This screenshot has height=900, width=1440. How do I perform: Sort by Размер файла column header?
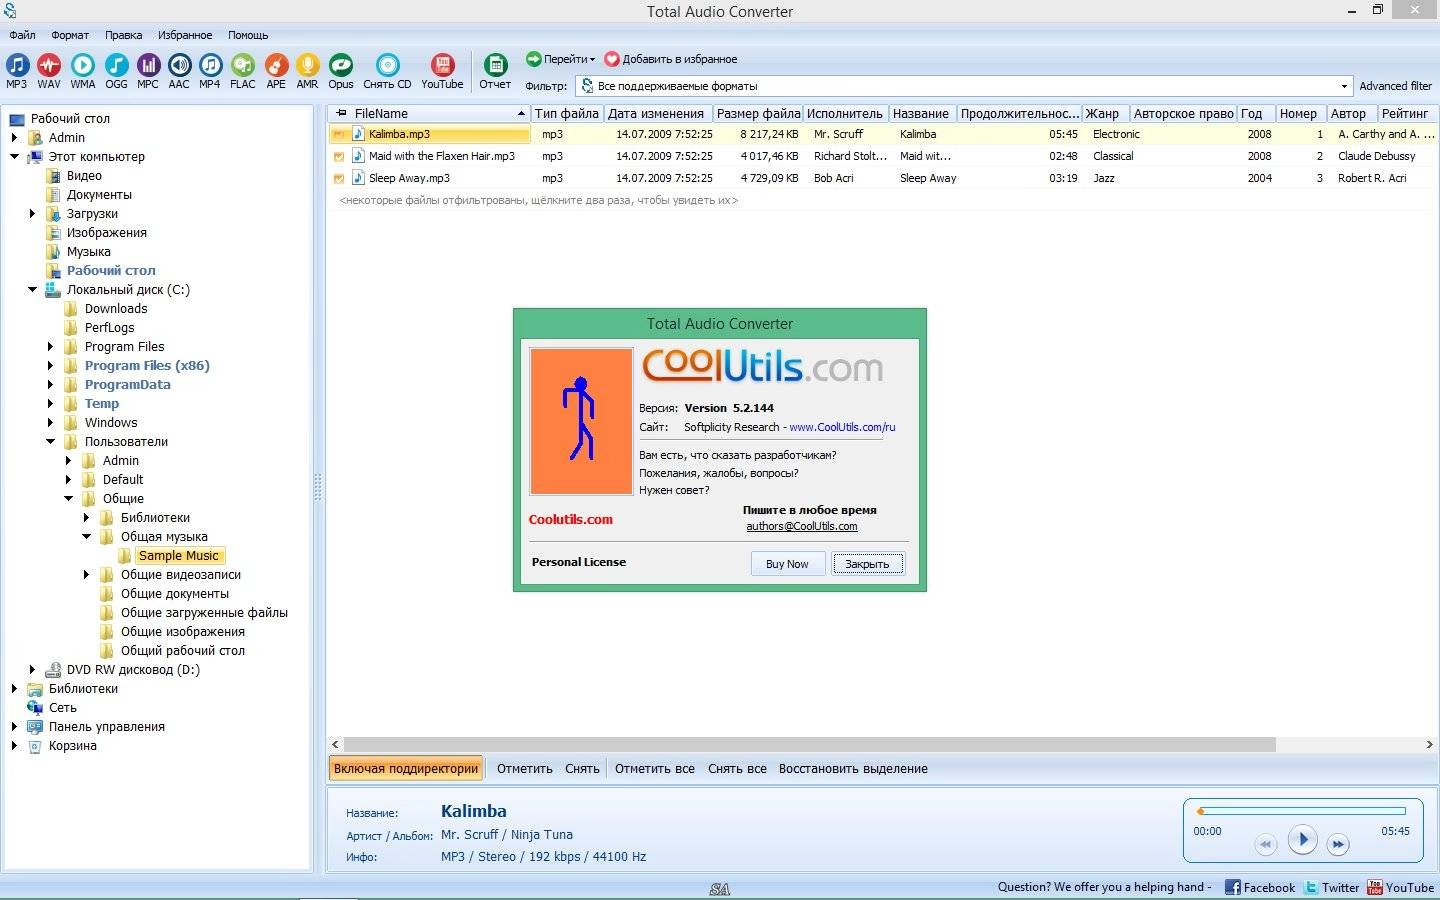point(758,113)
